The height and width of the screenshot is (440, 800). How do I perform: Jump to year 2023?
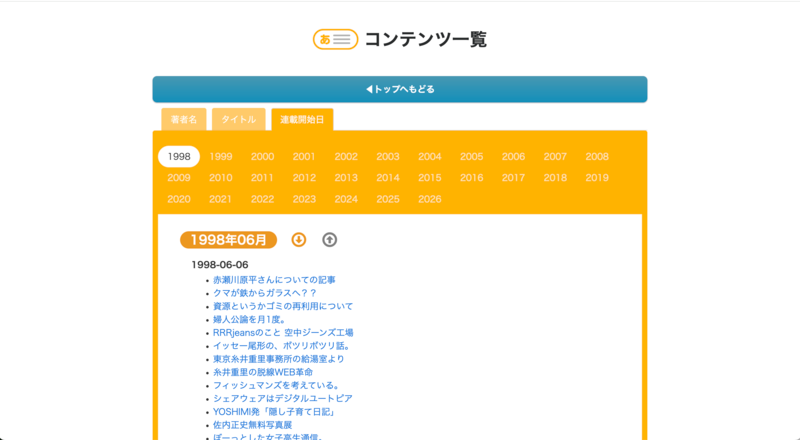[304, 199]
